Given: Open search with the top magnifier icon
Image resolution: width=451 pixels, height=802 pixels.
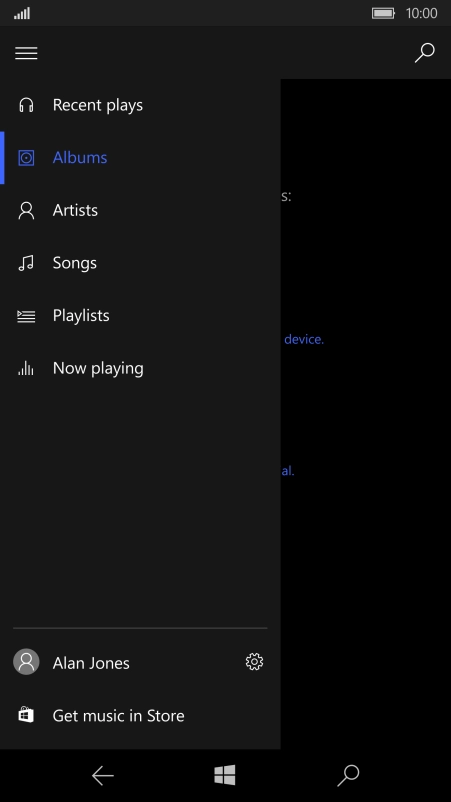Looking at the screenshot, I should click(x=424, y=53).
